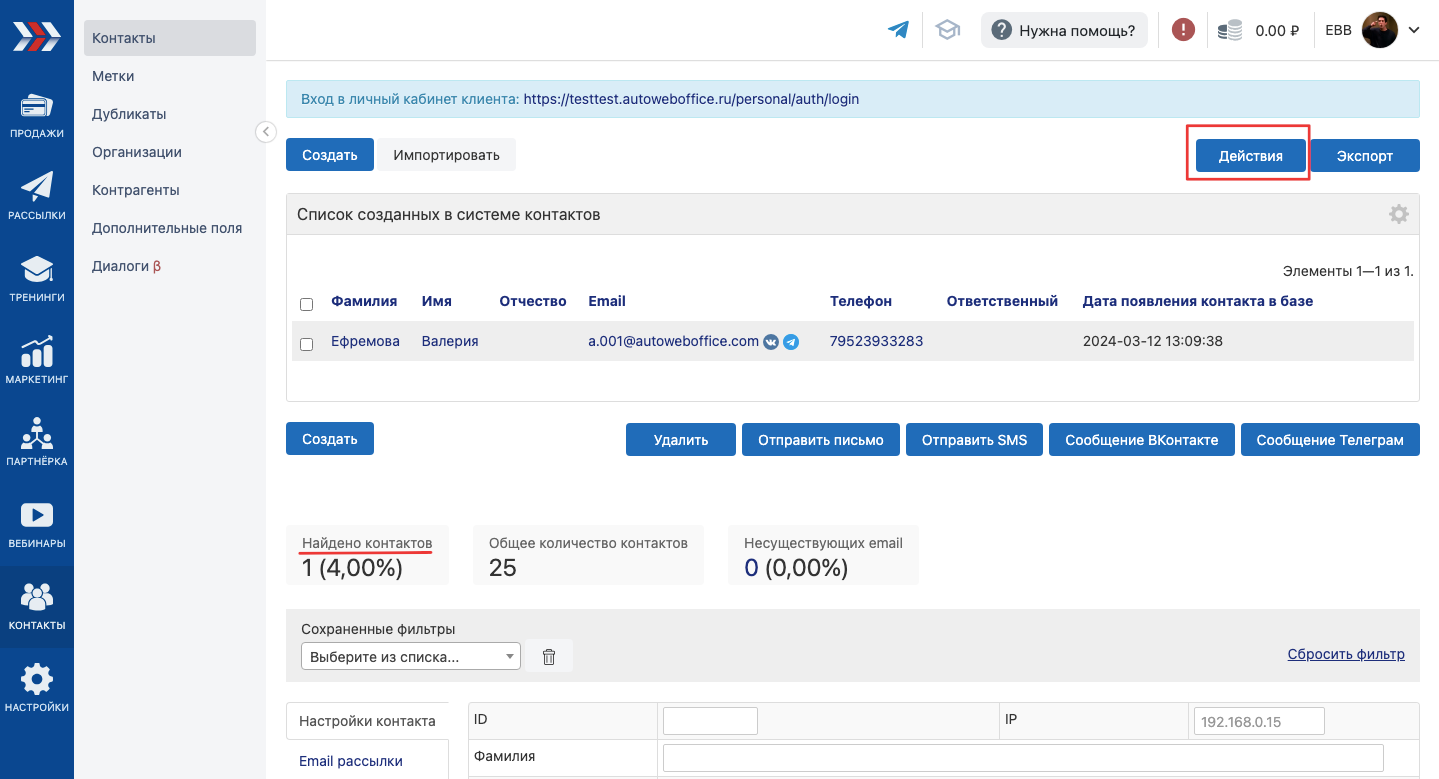
Task: Open the Рассылки section in sidebar
Action: pos(36,196)
